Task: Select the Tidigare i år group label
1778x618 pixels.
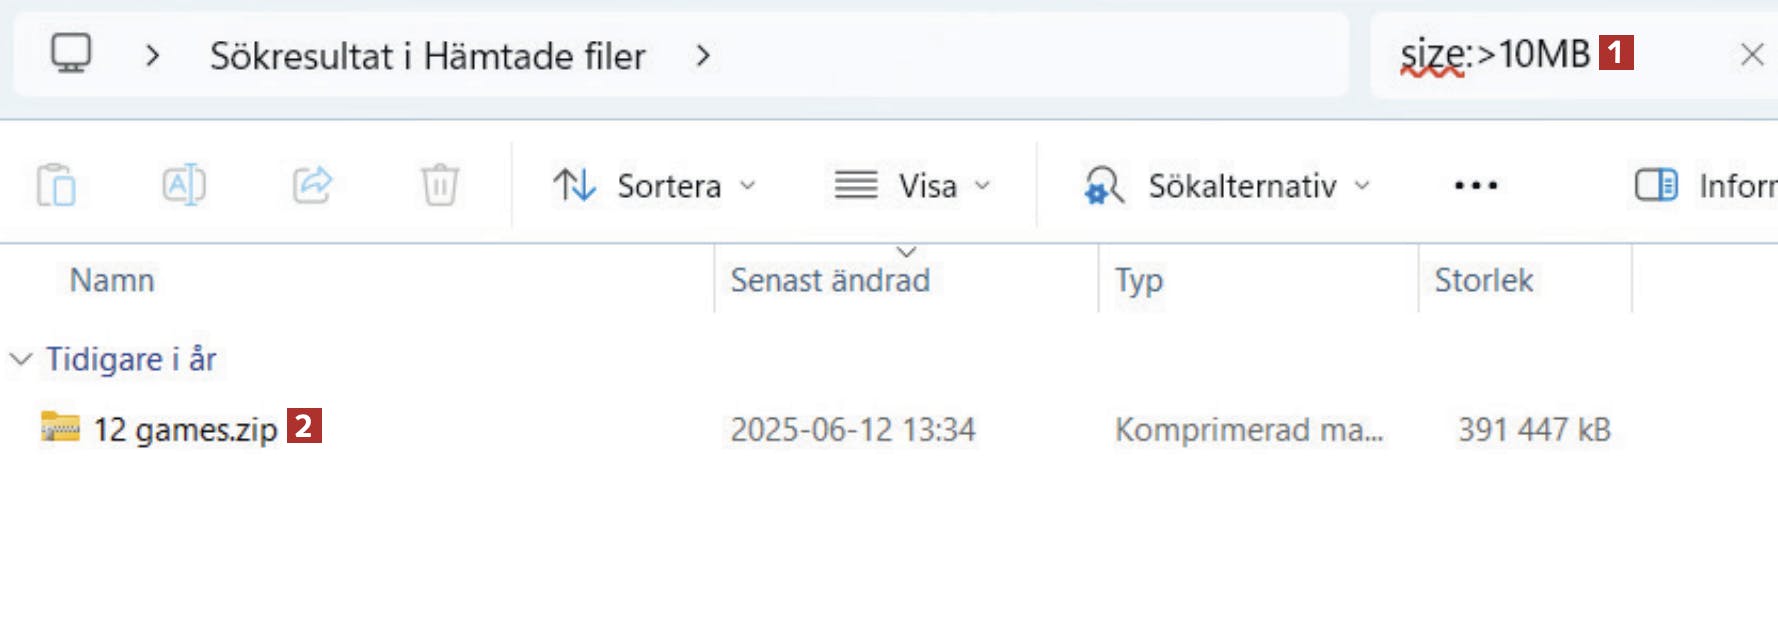Action: (131, 359)
